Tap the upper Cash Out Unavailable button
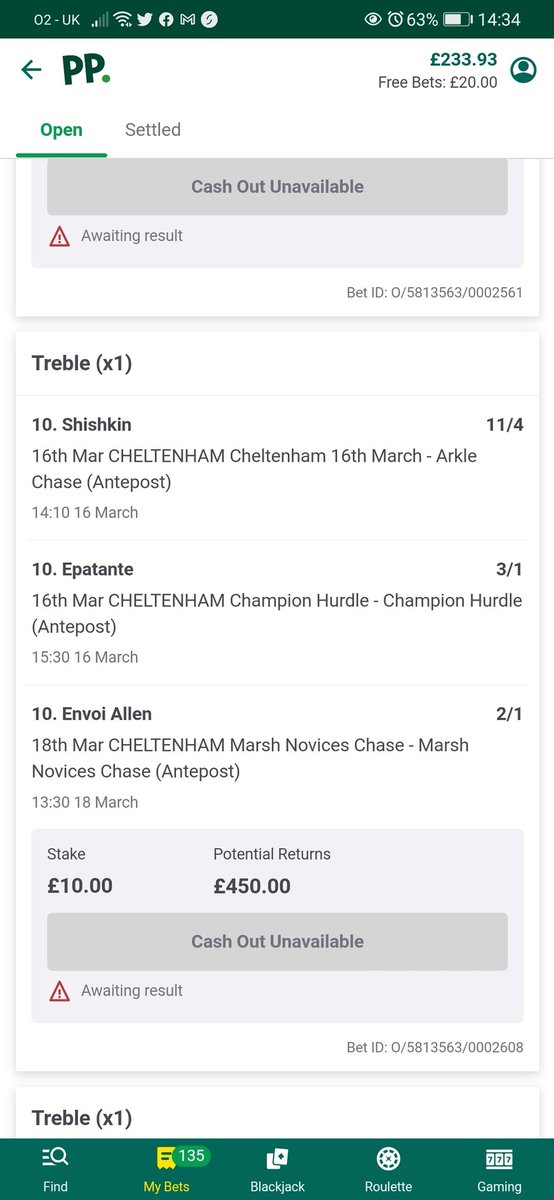This screenshot has height=1200, width=554. click(277, 186)
